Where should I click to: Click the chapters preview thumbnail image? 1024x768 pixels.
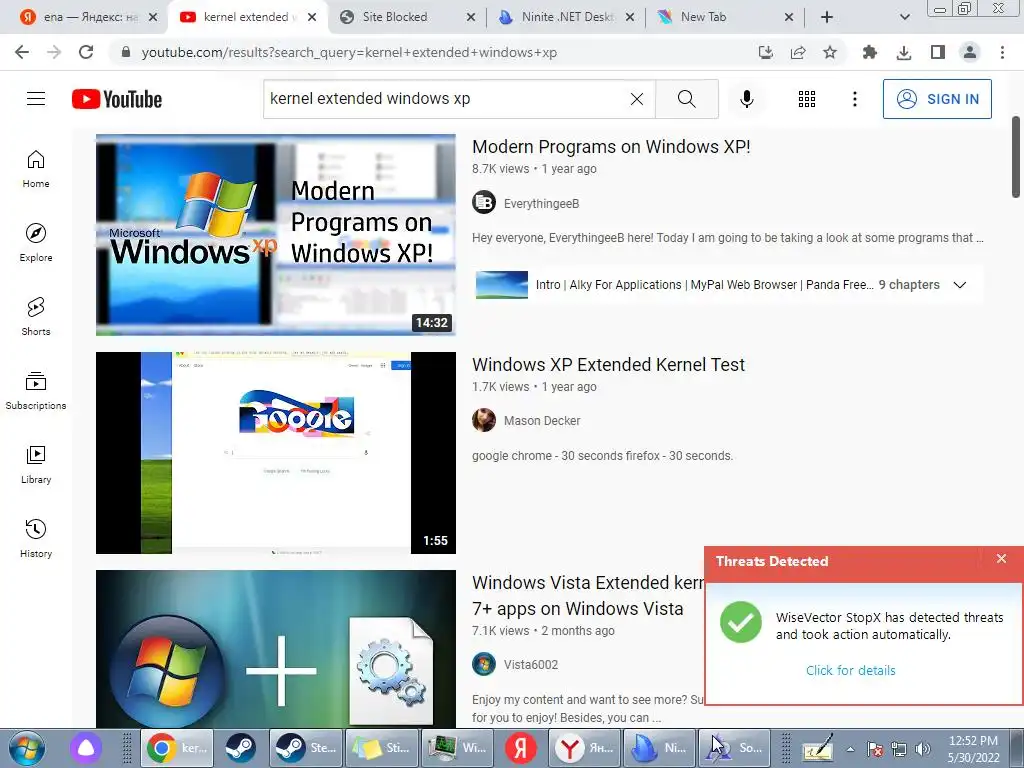tap(502, 285)
